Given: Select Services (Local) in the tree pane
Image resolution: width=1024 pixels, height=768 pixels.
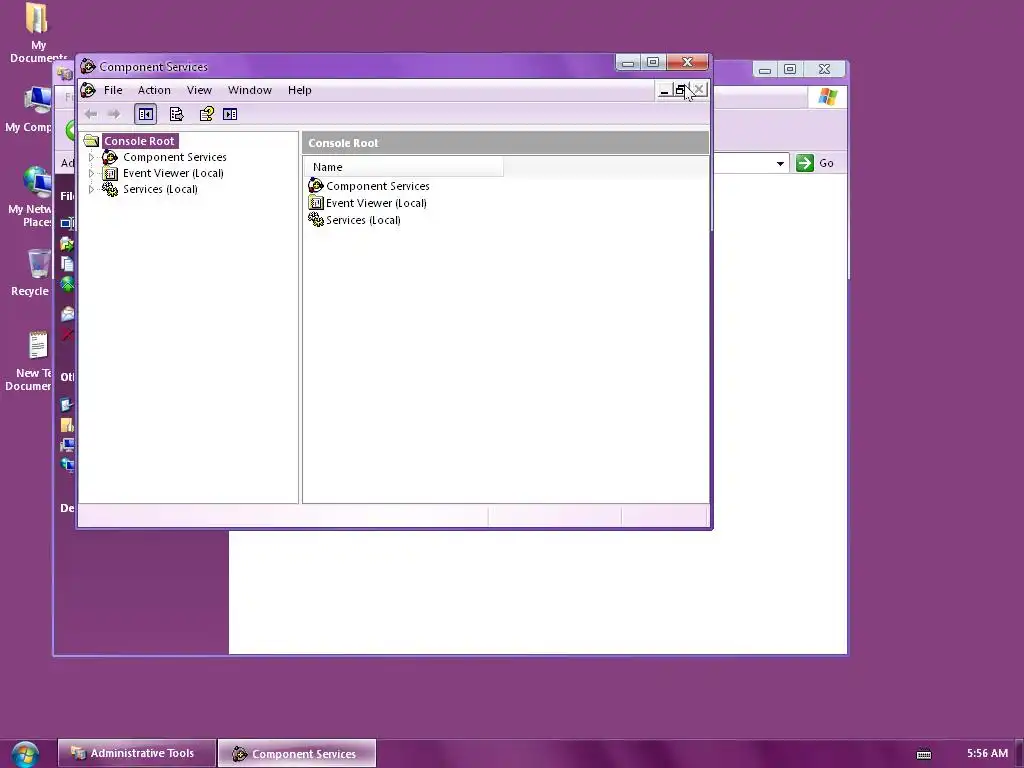Looking at the screenshot, I should coord(160,189).
